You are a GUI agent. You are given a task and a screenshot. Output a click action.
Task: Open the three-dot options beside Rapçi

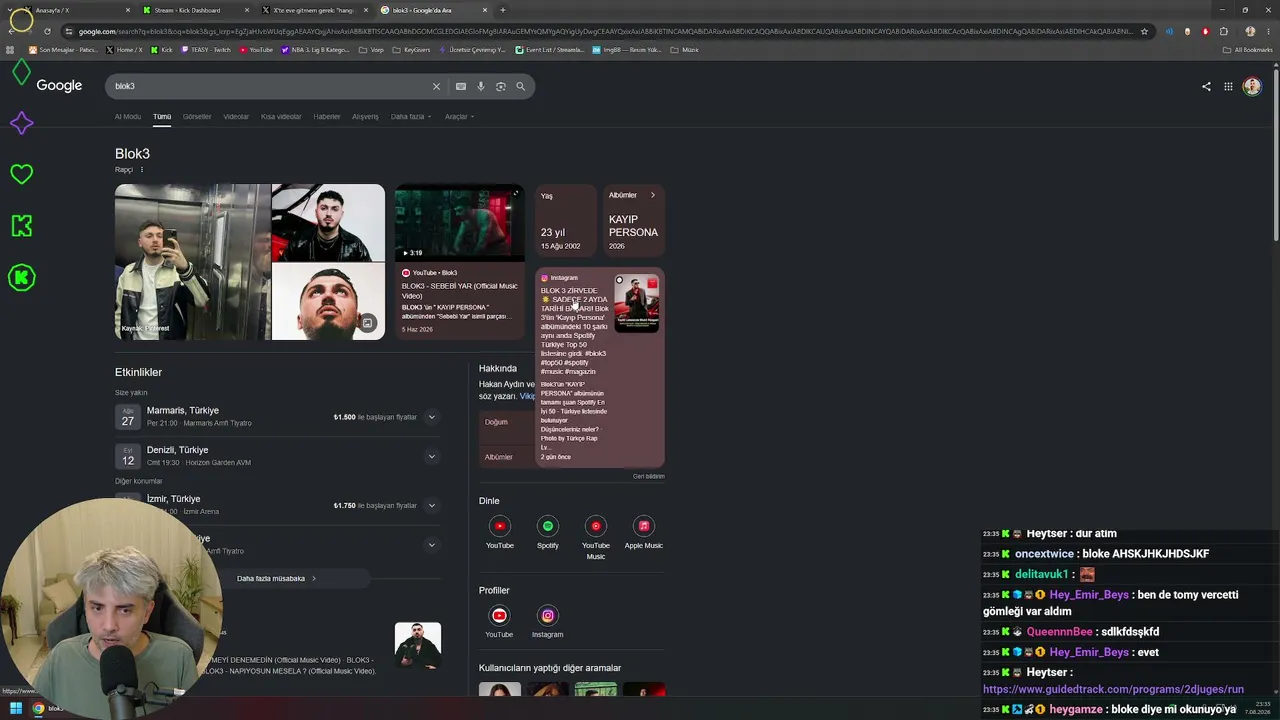141,170
